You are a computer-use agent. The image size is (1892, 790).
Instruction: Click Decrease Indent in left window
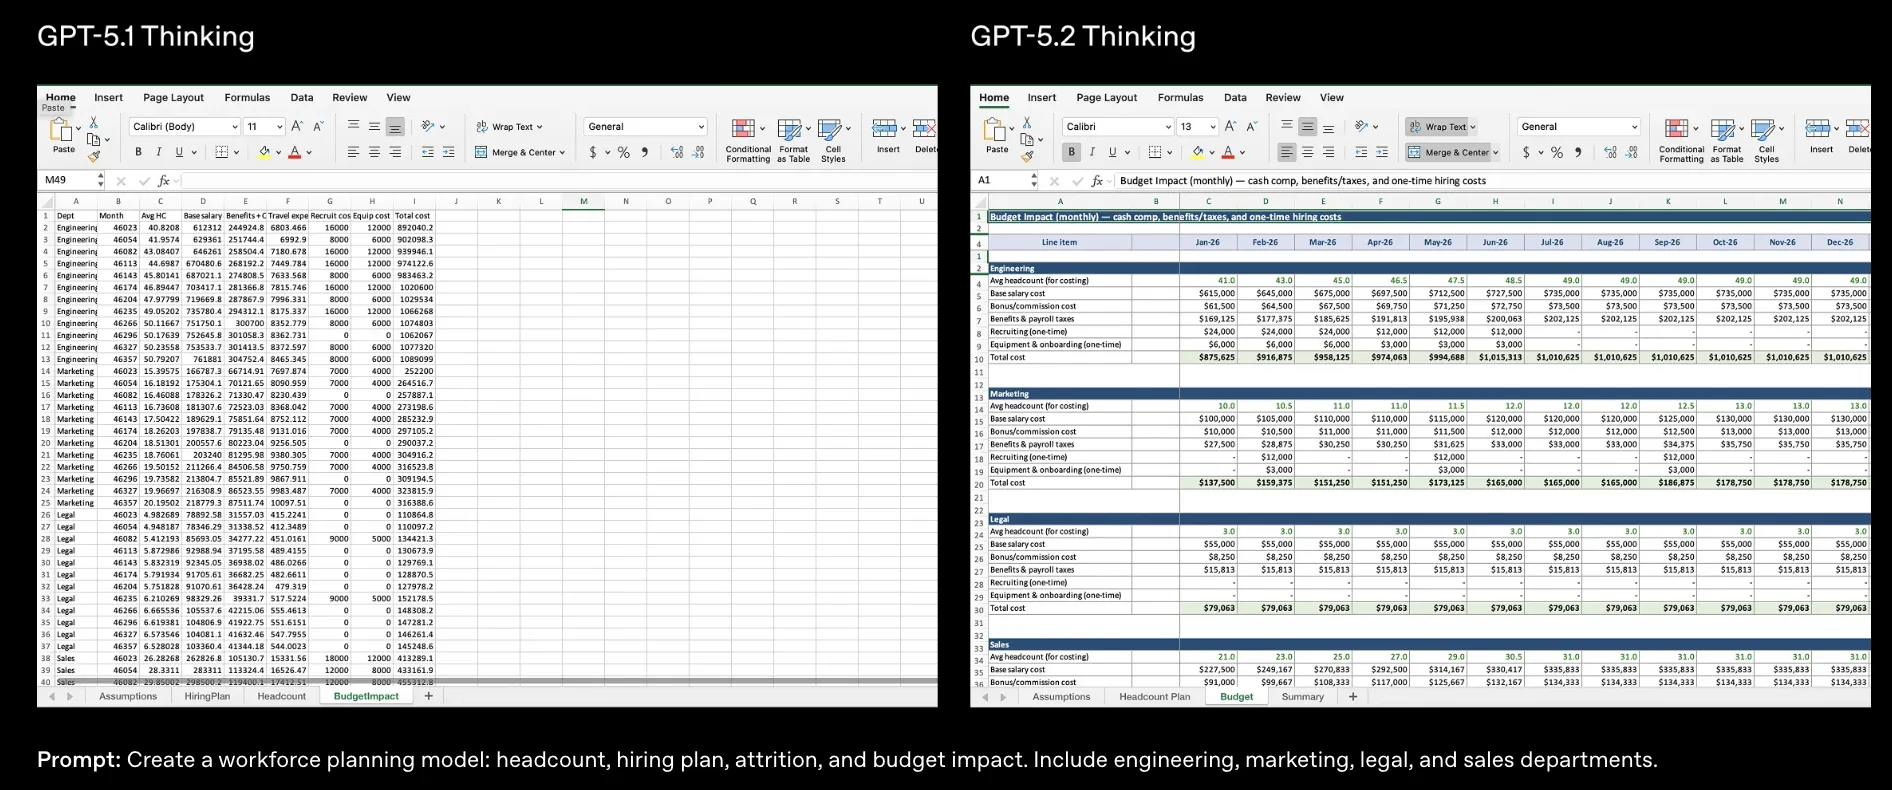[x=428, y=152]
